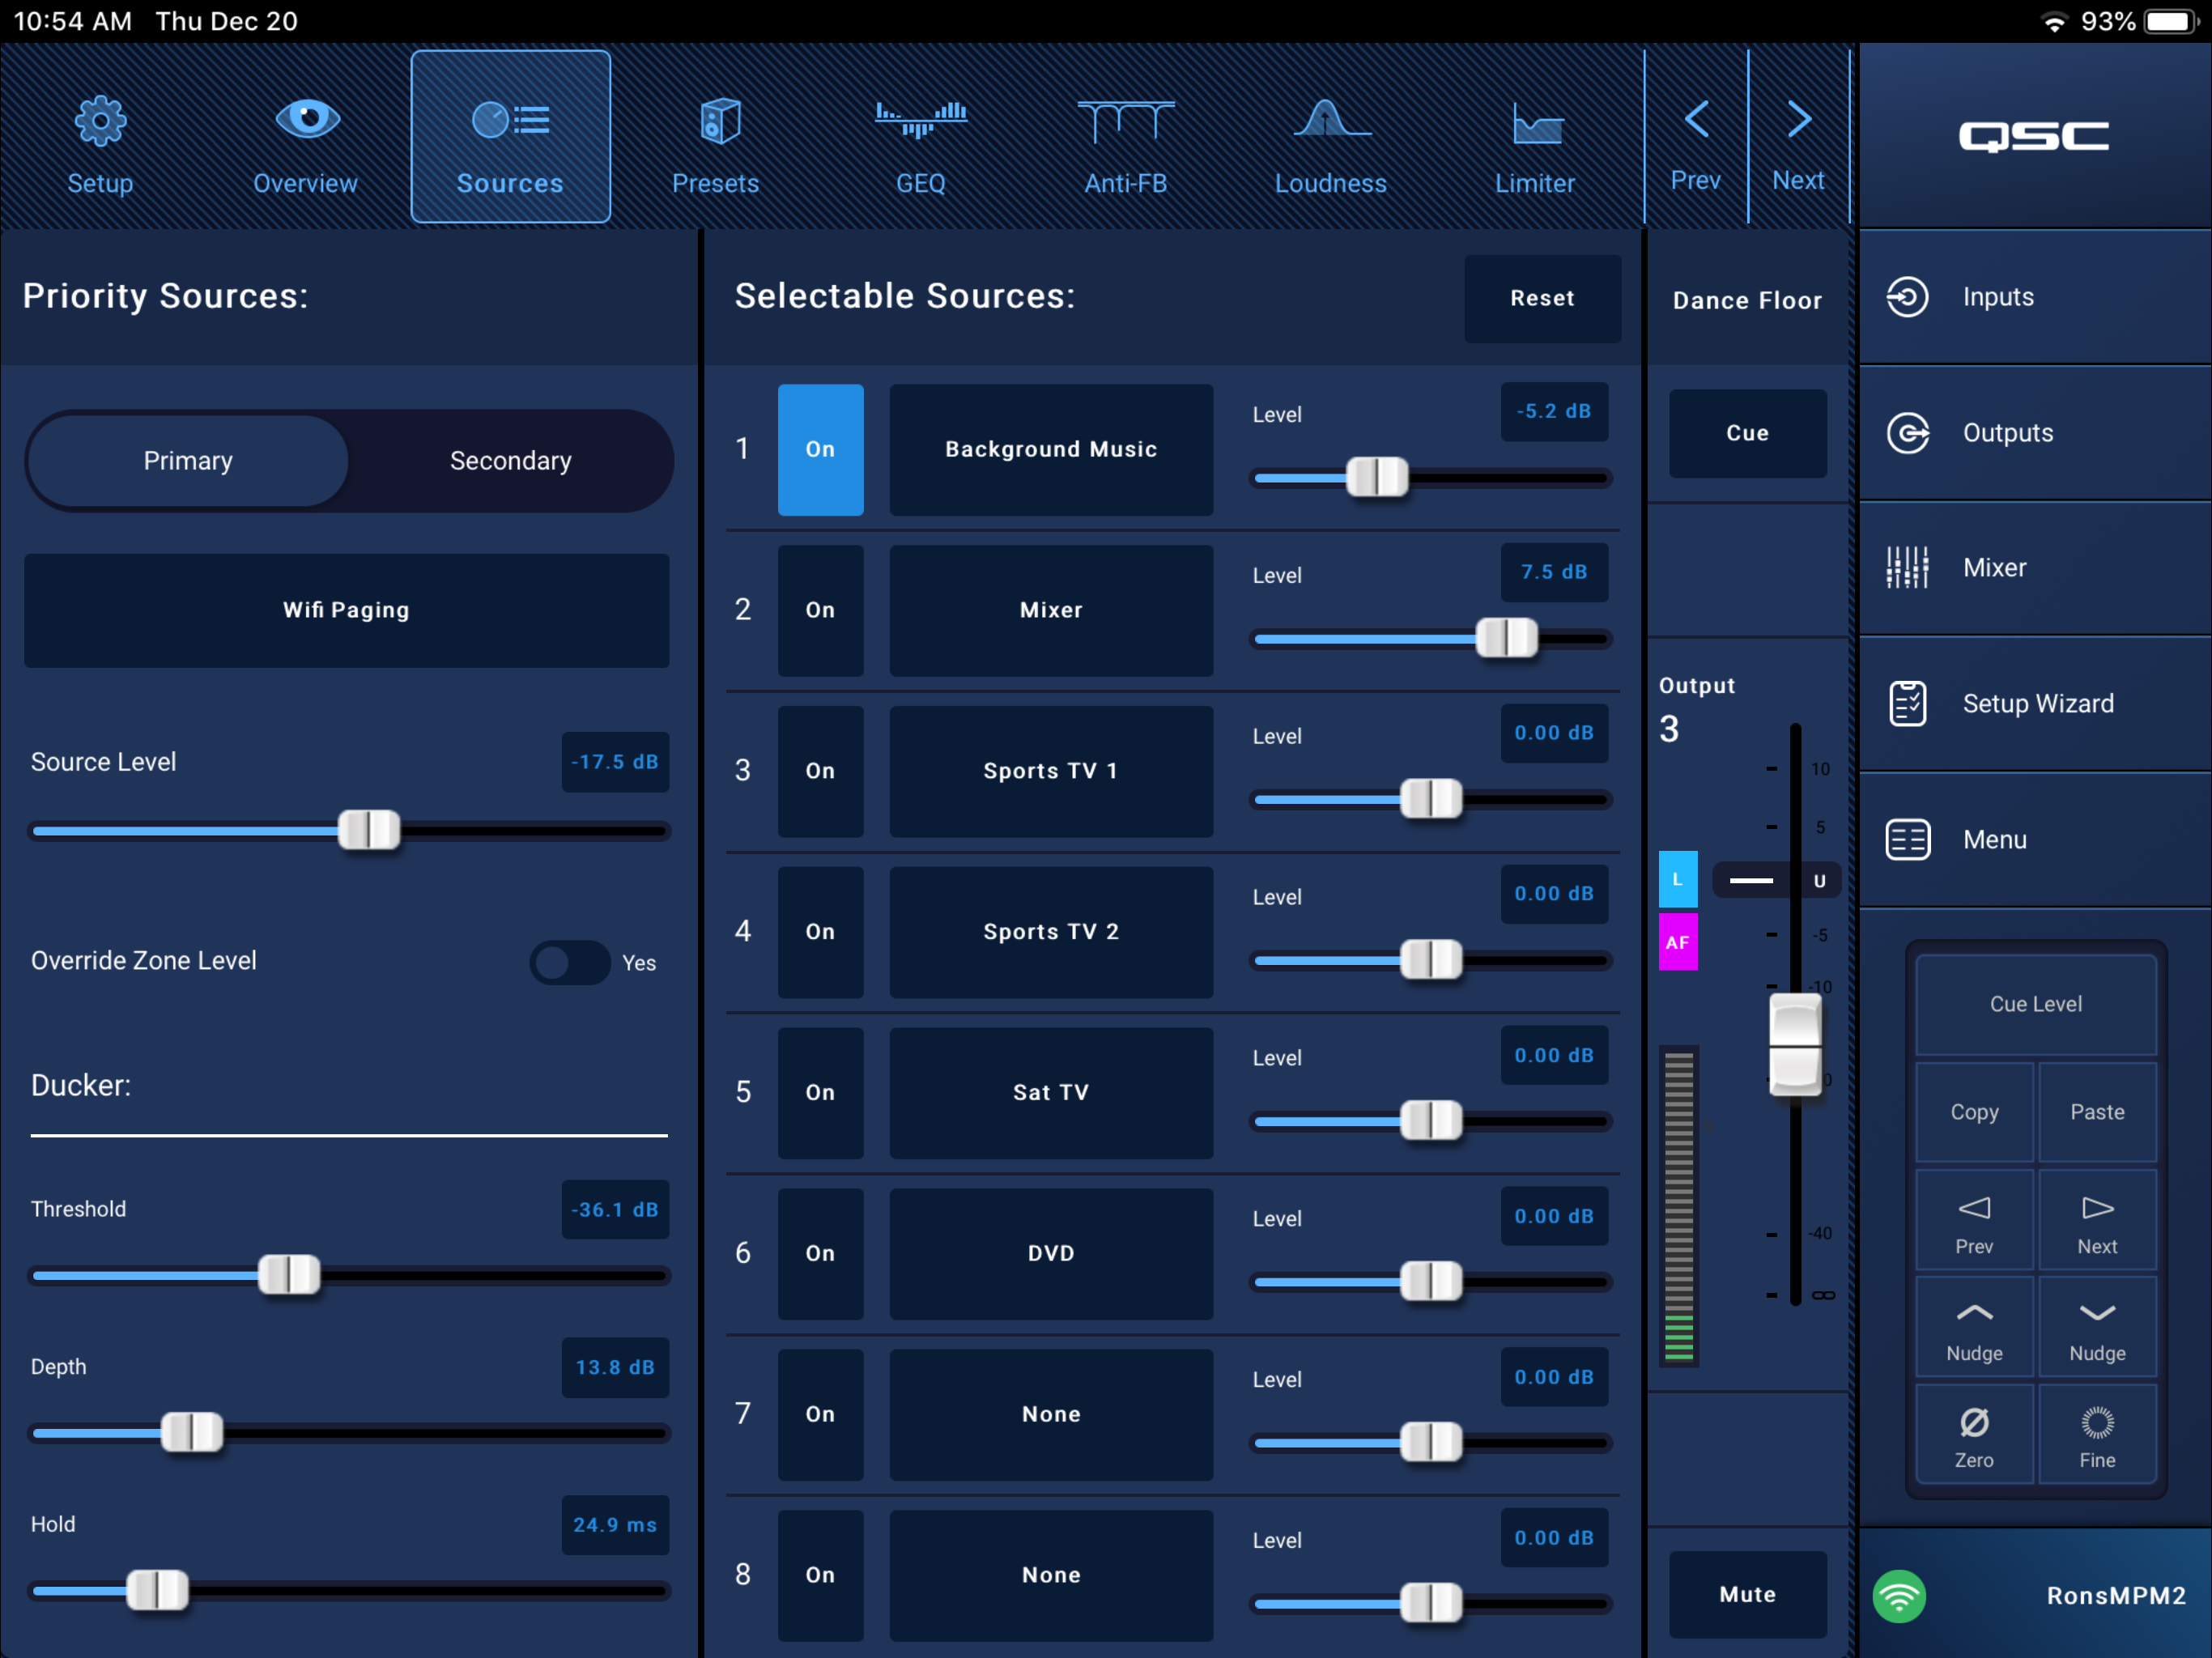Open the Loudness curve icon
Image resolution: width=2212 pixels, height=1658 pixels.
1330,120
